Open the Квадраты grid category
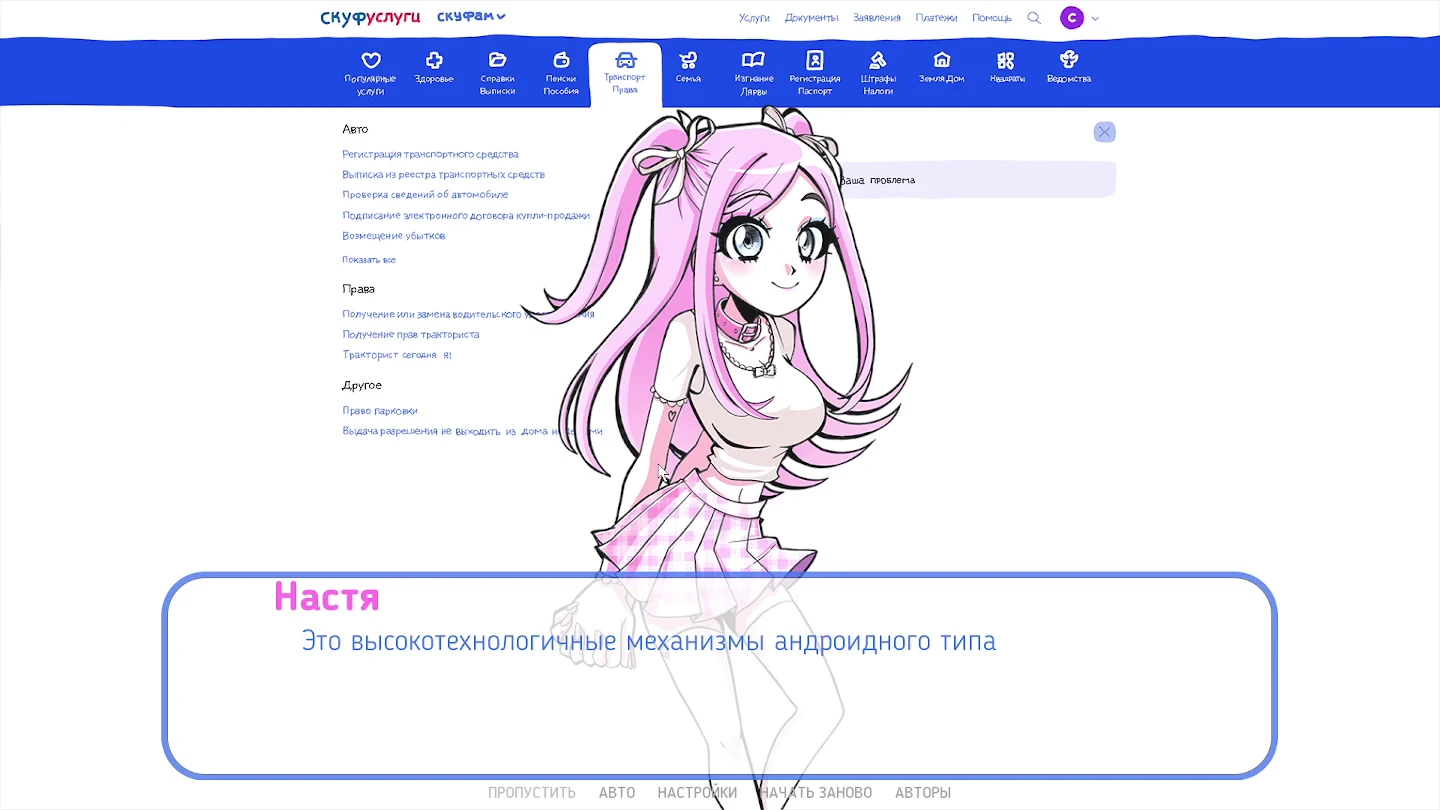The height and width of the screenshot is (810, 1440). [x=1006, y=68]
